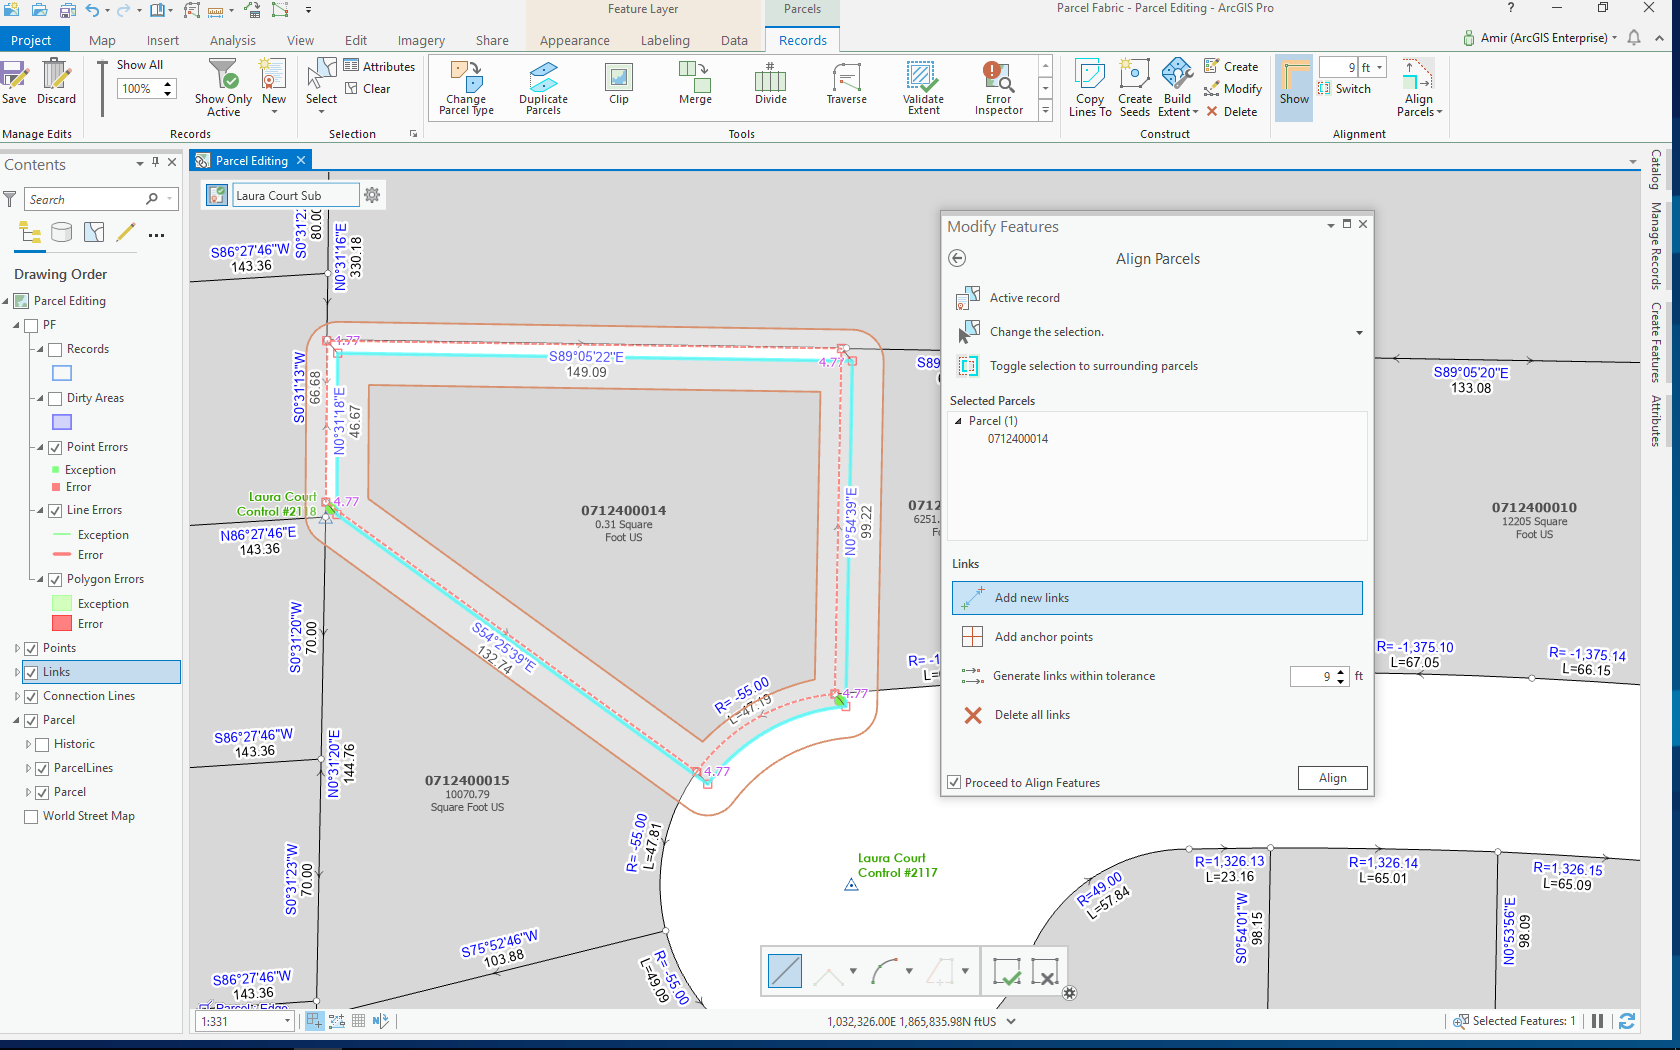Switch to the Records ribbon tab
This screenshot has width=1680, height=1050.
point(801,40)
